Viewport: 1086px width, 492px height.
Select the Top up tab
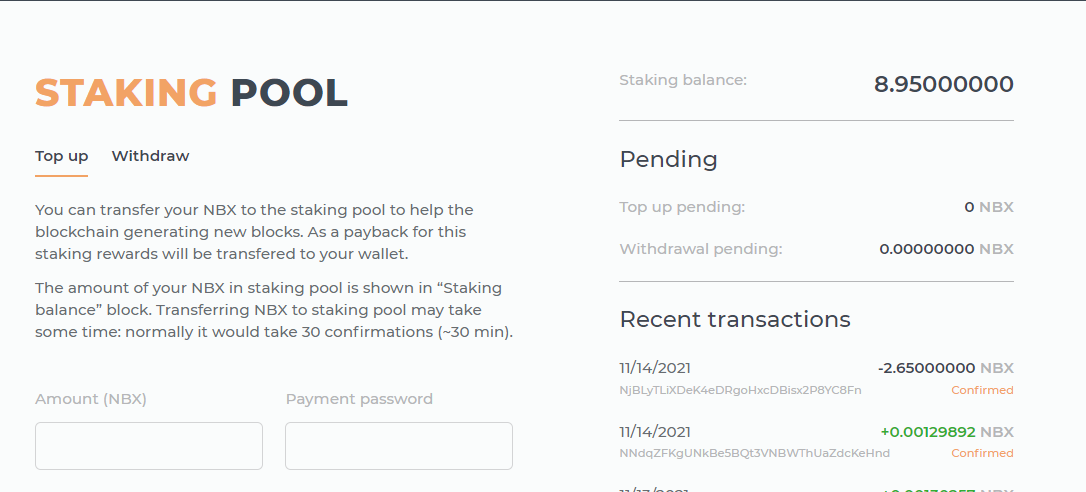pos(62,157)
